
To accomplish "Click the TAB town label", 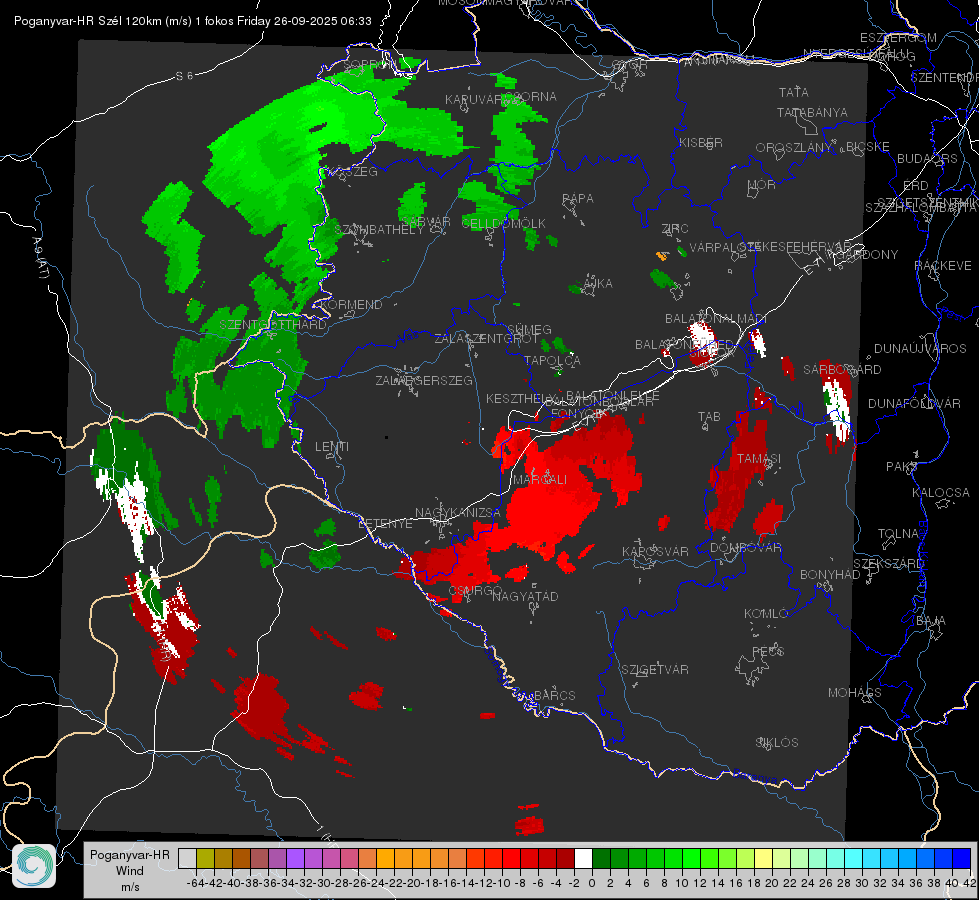I will [x=709, y=417].
